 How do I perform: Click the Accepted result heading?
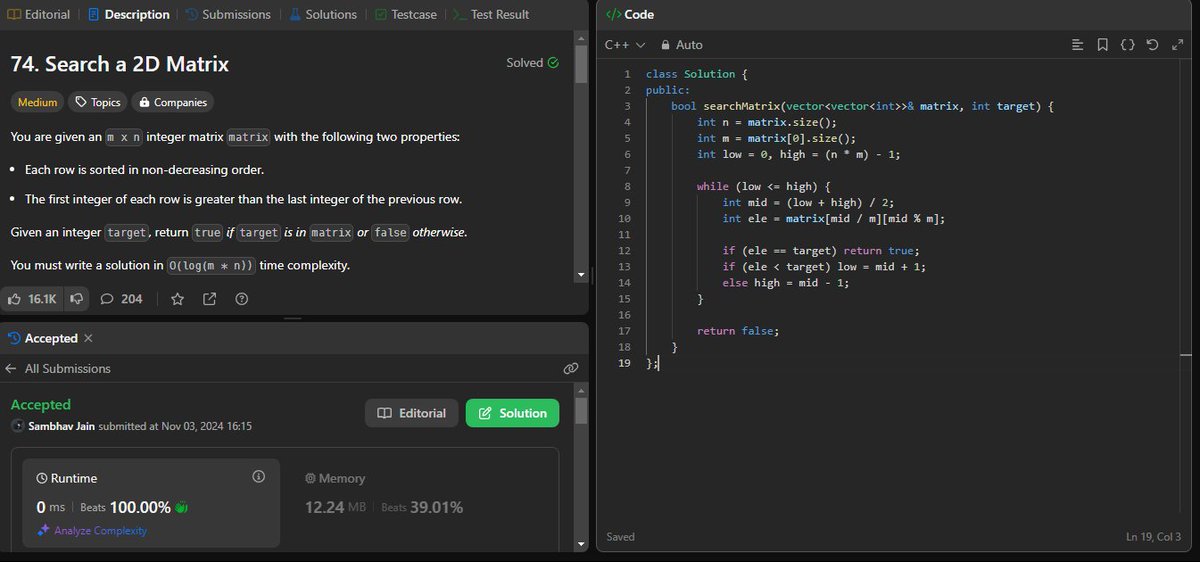pos(40,404)
